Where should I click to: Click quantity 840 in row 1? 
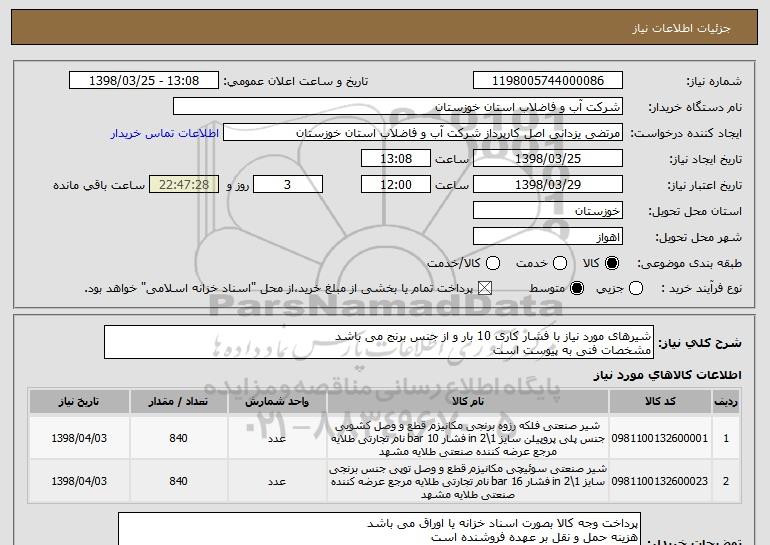(x=178, y=438)
